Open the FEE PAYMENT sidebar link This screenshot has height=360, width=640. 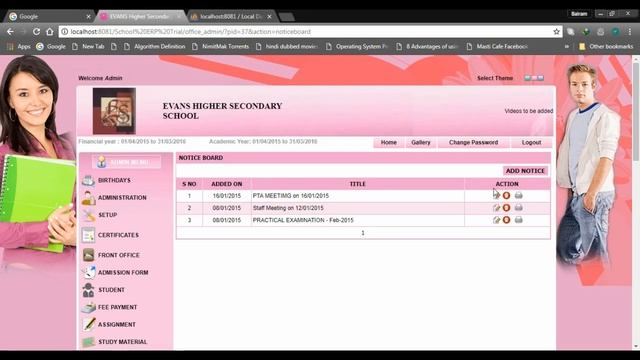pos(118,307)
